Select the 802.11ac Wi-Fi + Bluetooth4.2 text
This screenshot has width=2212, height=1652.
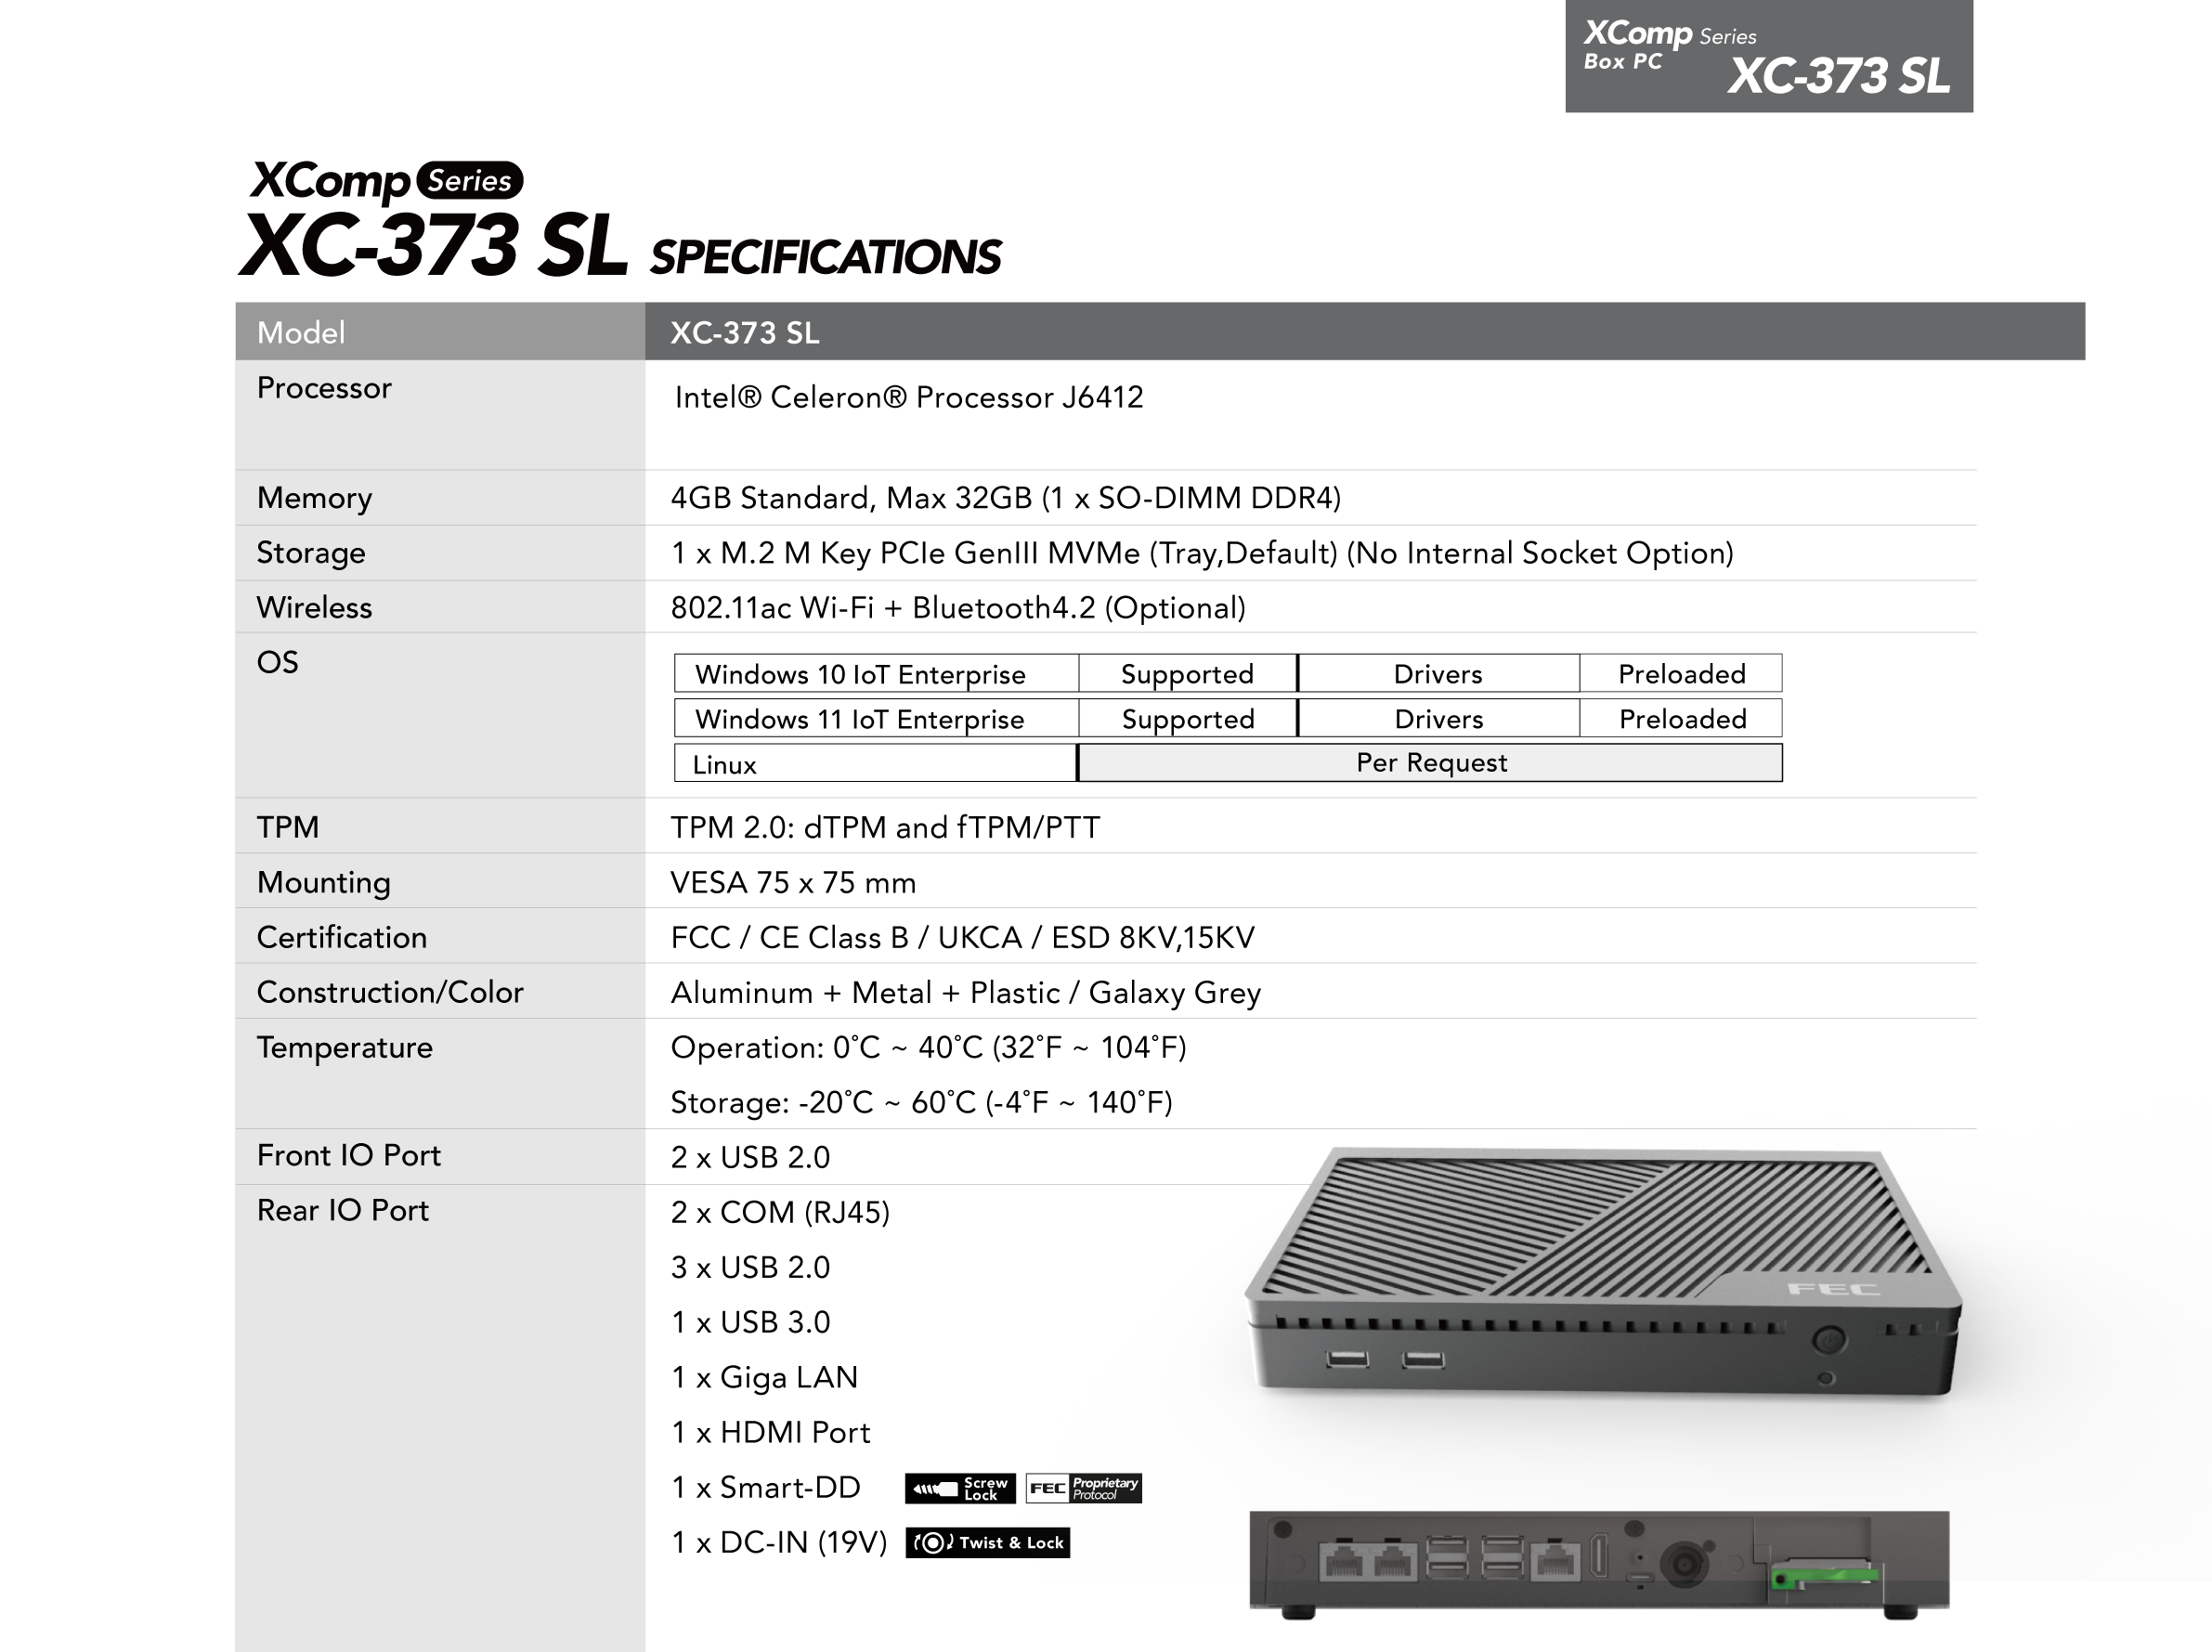pos(958,608)
